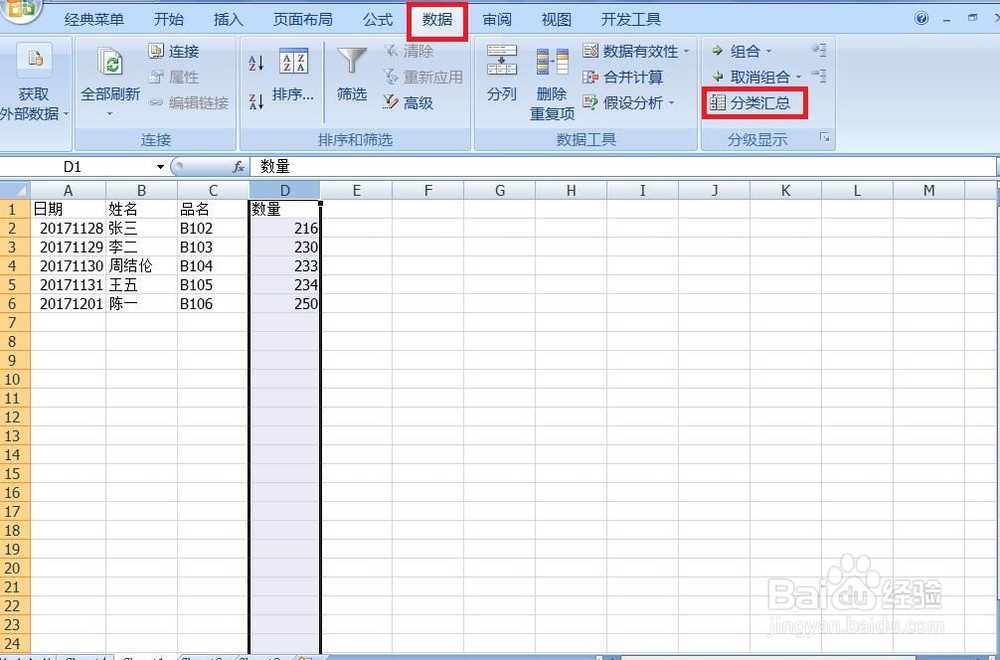Switch to the 开始 tab

pyautogui.click(x=169, y=20)
